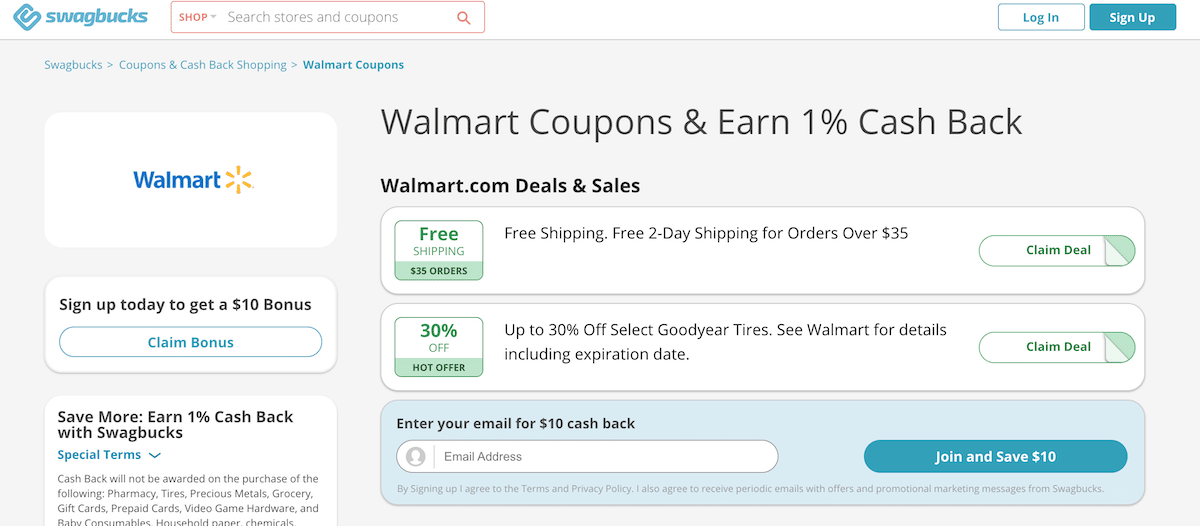Viewport: 1200px width, 526px height.
Task: Click the Free Shipping $35 Orders badge
Action: click(x=439, y=250)
